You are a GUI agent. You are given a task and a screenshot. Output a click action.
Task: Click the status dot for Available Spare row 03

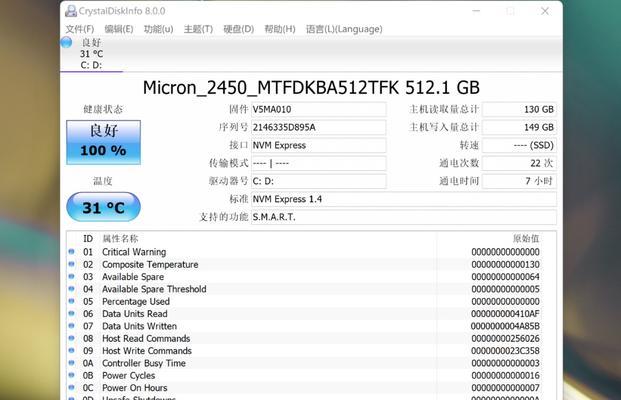point(71,276)
